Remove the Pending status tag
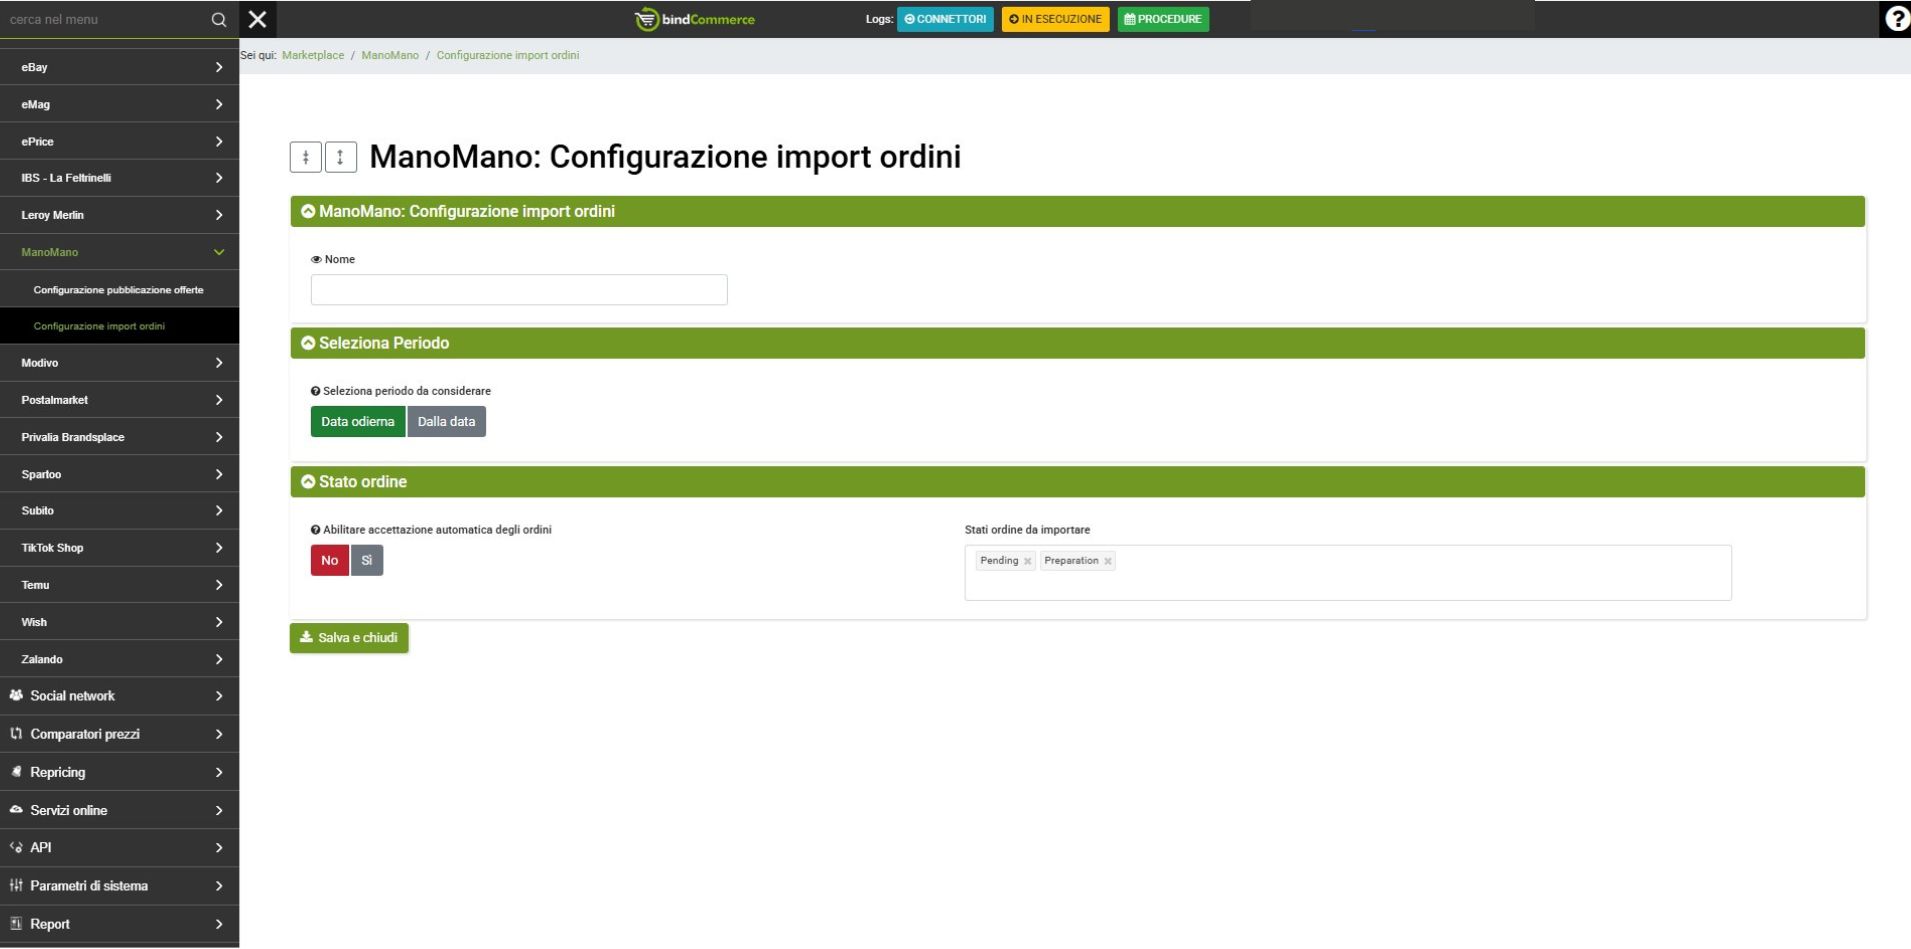This screenshot has height=949, width=1911. click(x=1027, y=561)
